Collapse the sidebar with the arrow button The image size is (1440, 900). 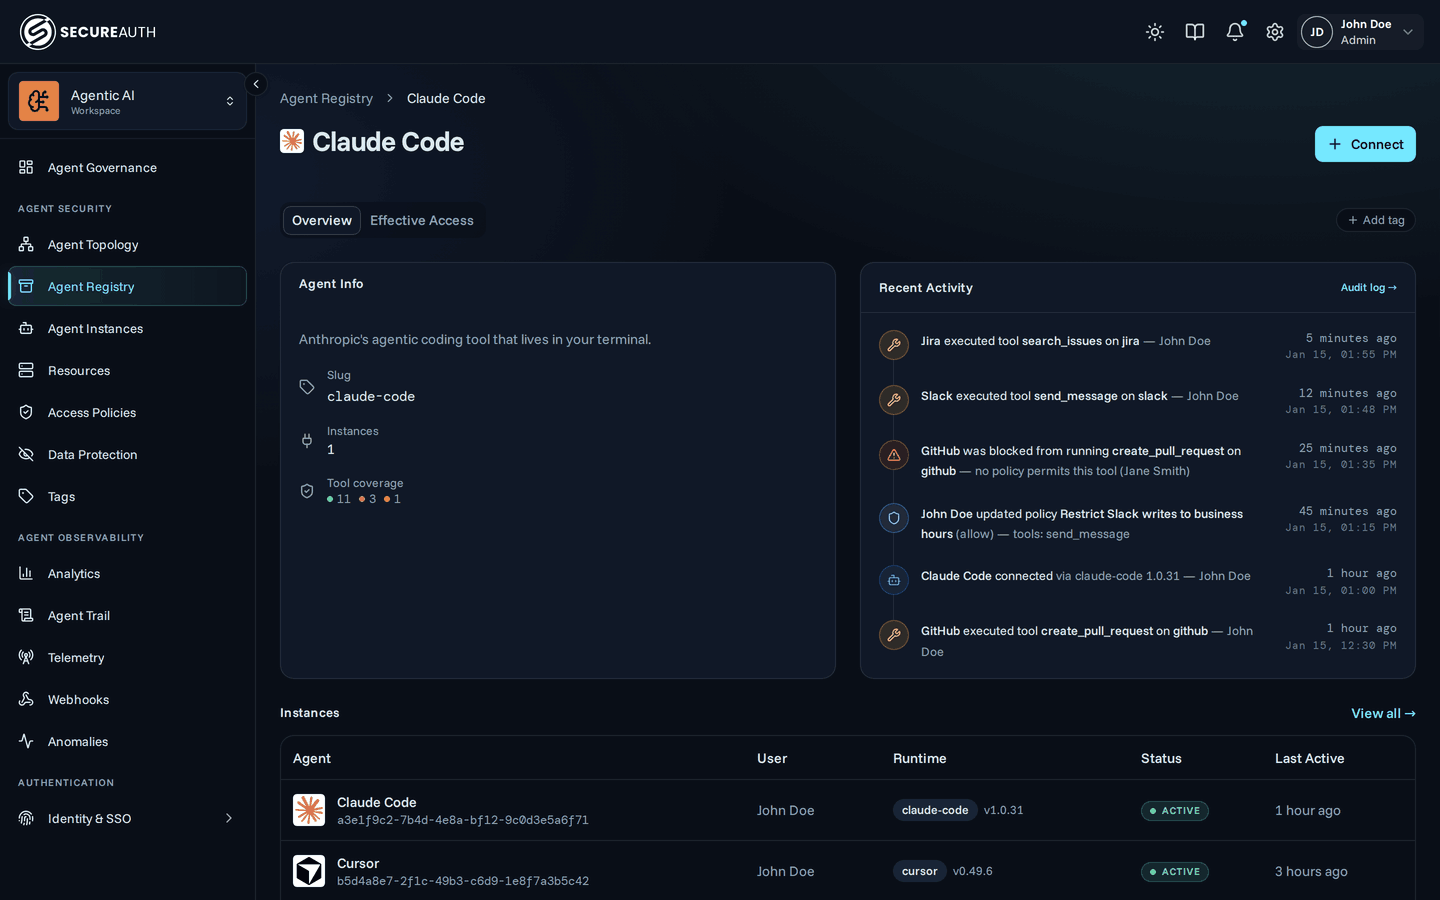(256, 85)
